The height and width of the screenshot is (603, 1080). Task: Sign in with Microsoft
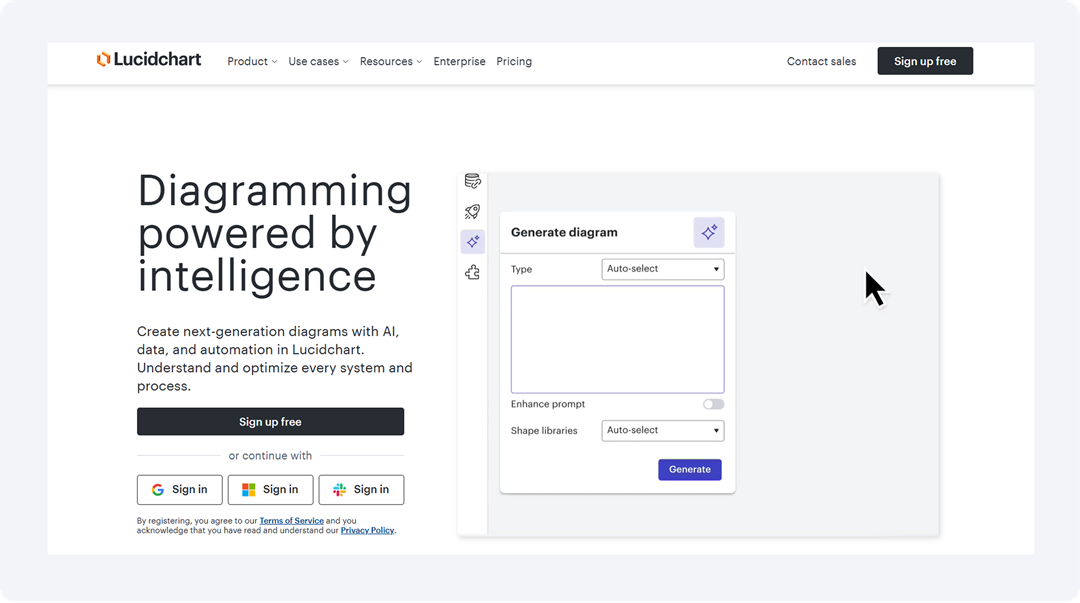pos(271,490)
